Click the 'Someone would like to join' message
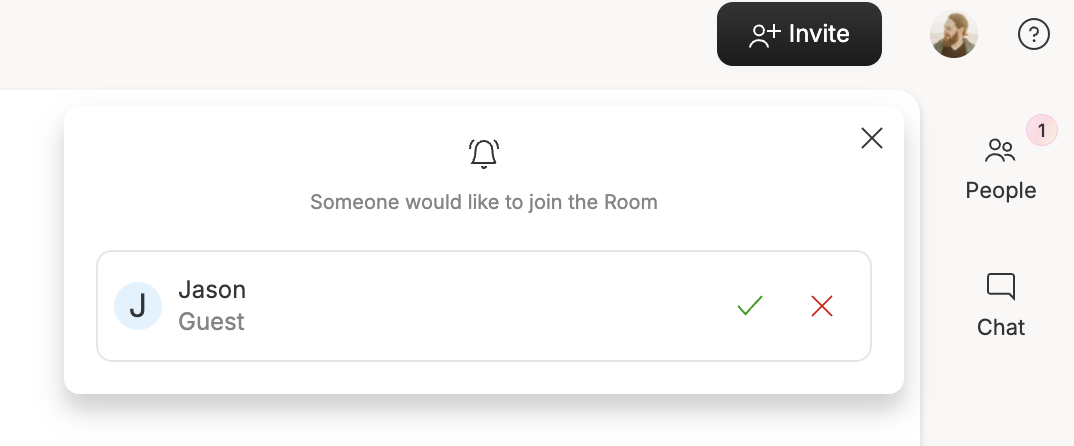The width and height of the screenshot is (1074, 446). tap(484, 202)
